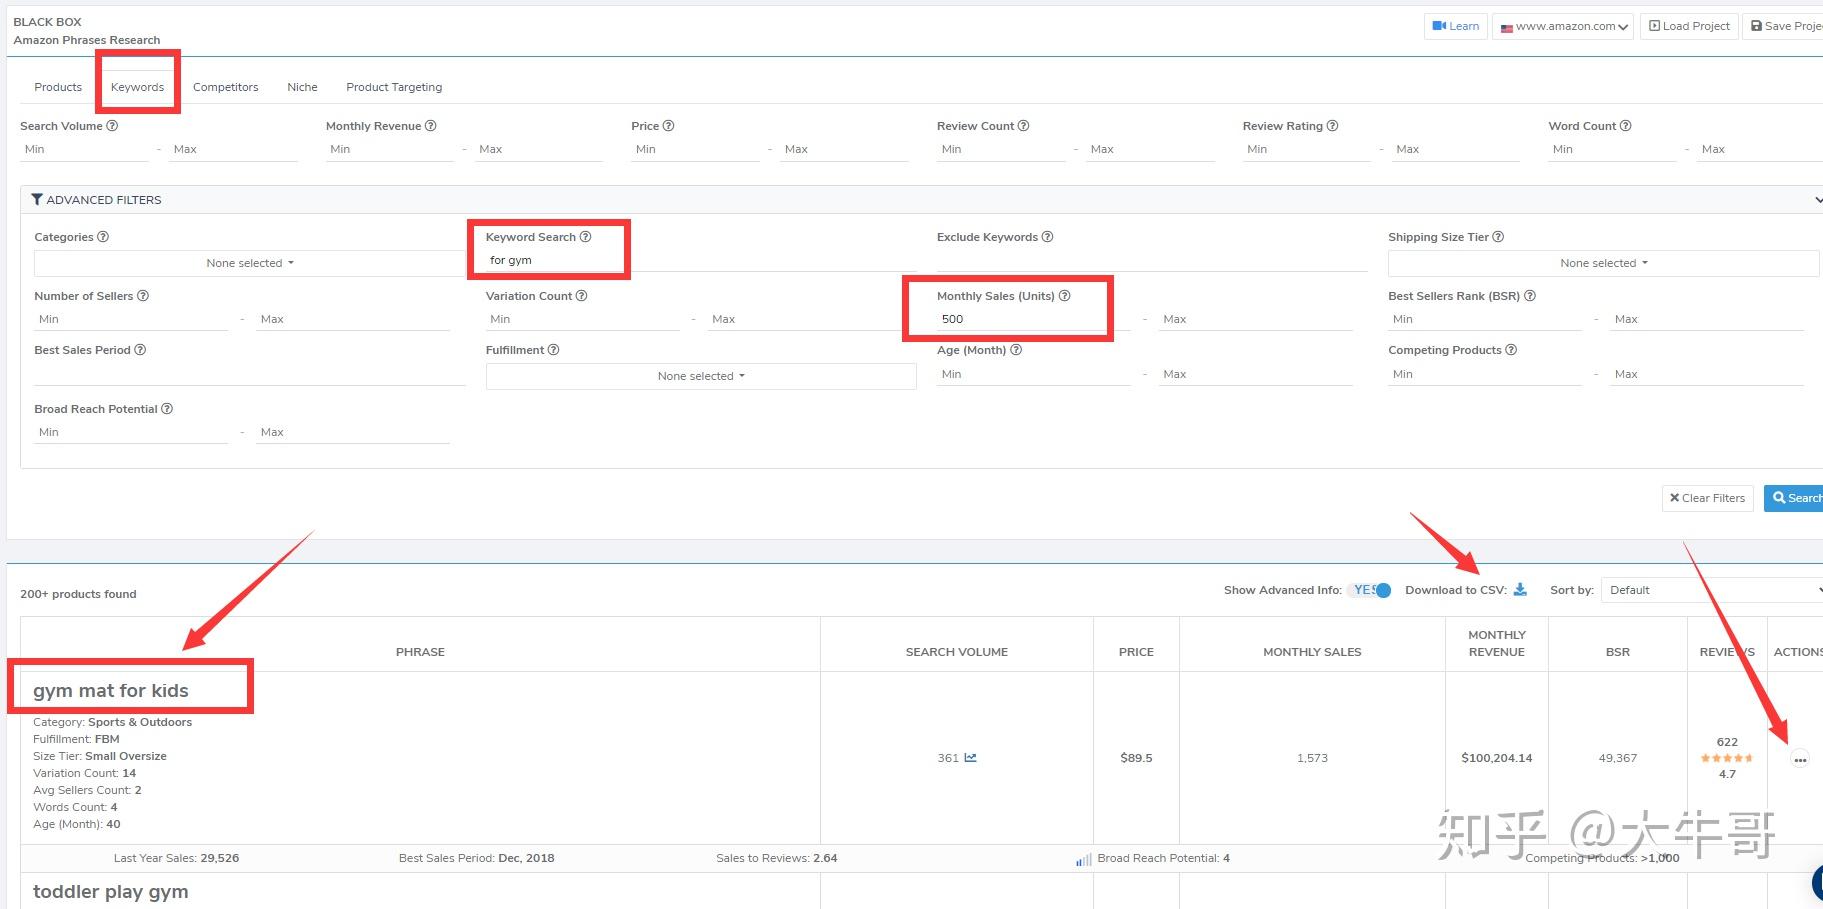1823x909 pixels.
Task: Focus the Keyword Search field containing 'for gym'
Action: click(x=700, y=260)
